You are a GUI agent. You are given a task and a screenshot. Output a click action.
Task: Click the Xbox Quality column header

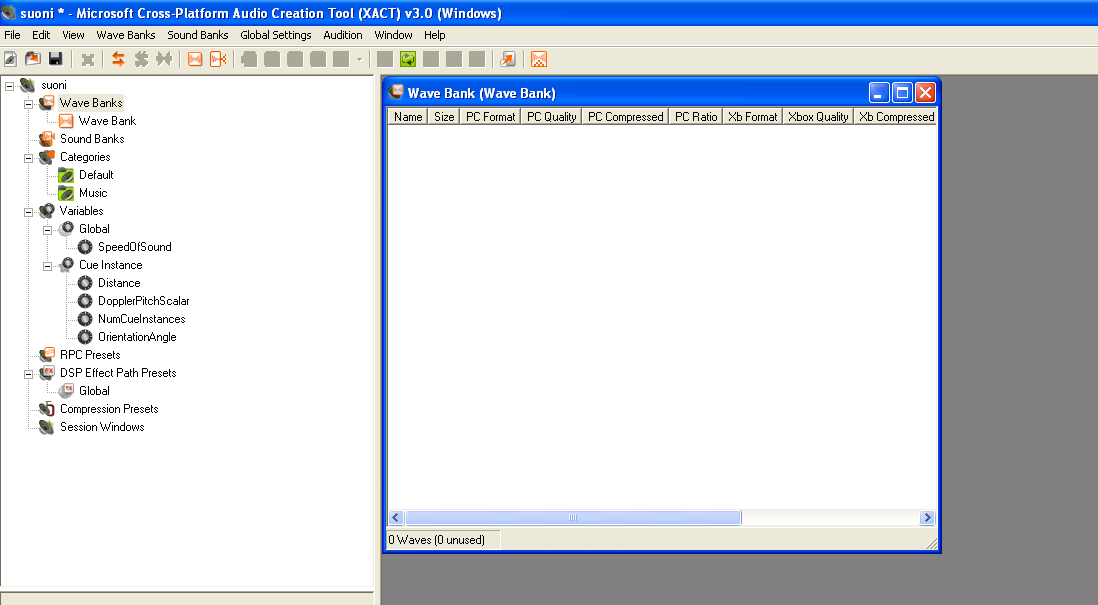(818, 117)
